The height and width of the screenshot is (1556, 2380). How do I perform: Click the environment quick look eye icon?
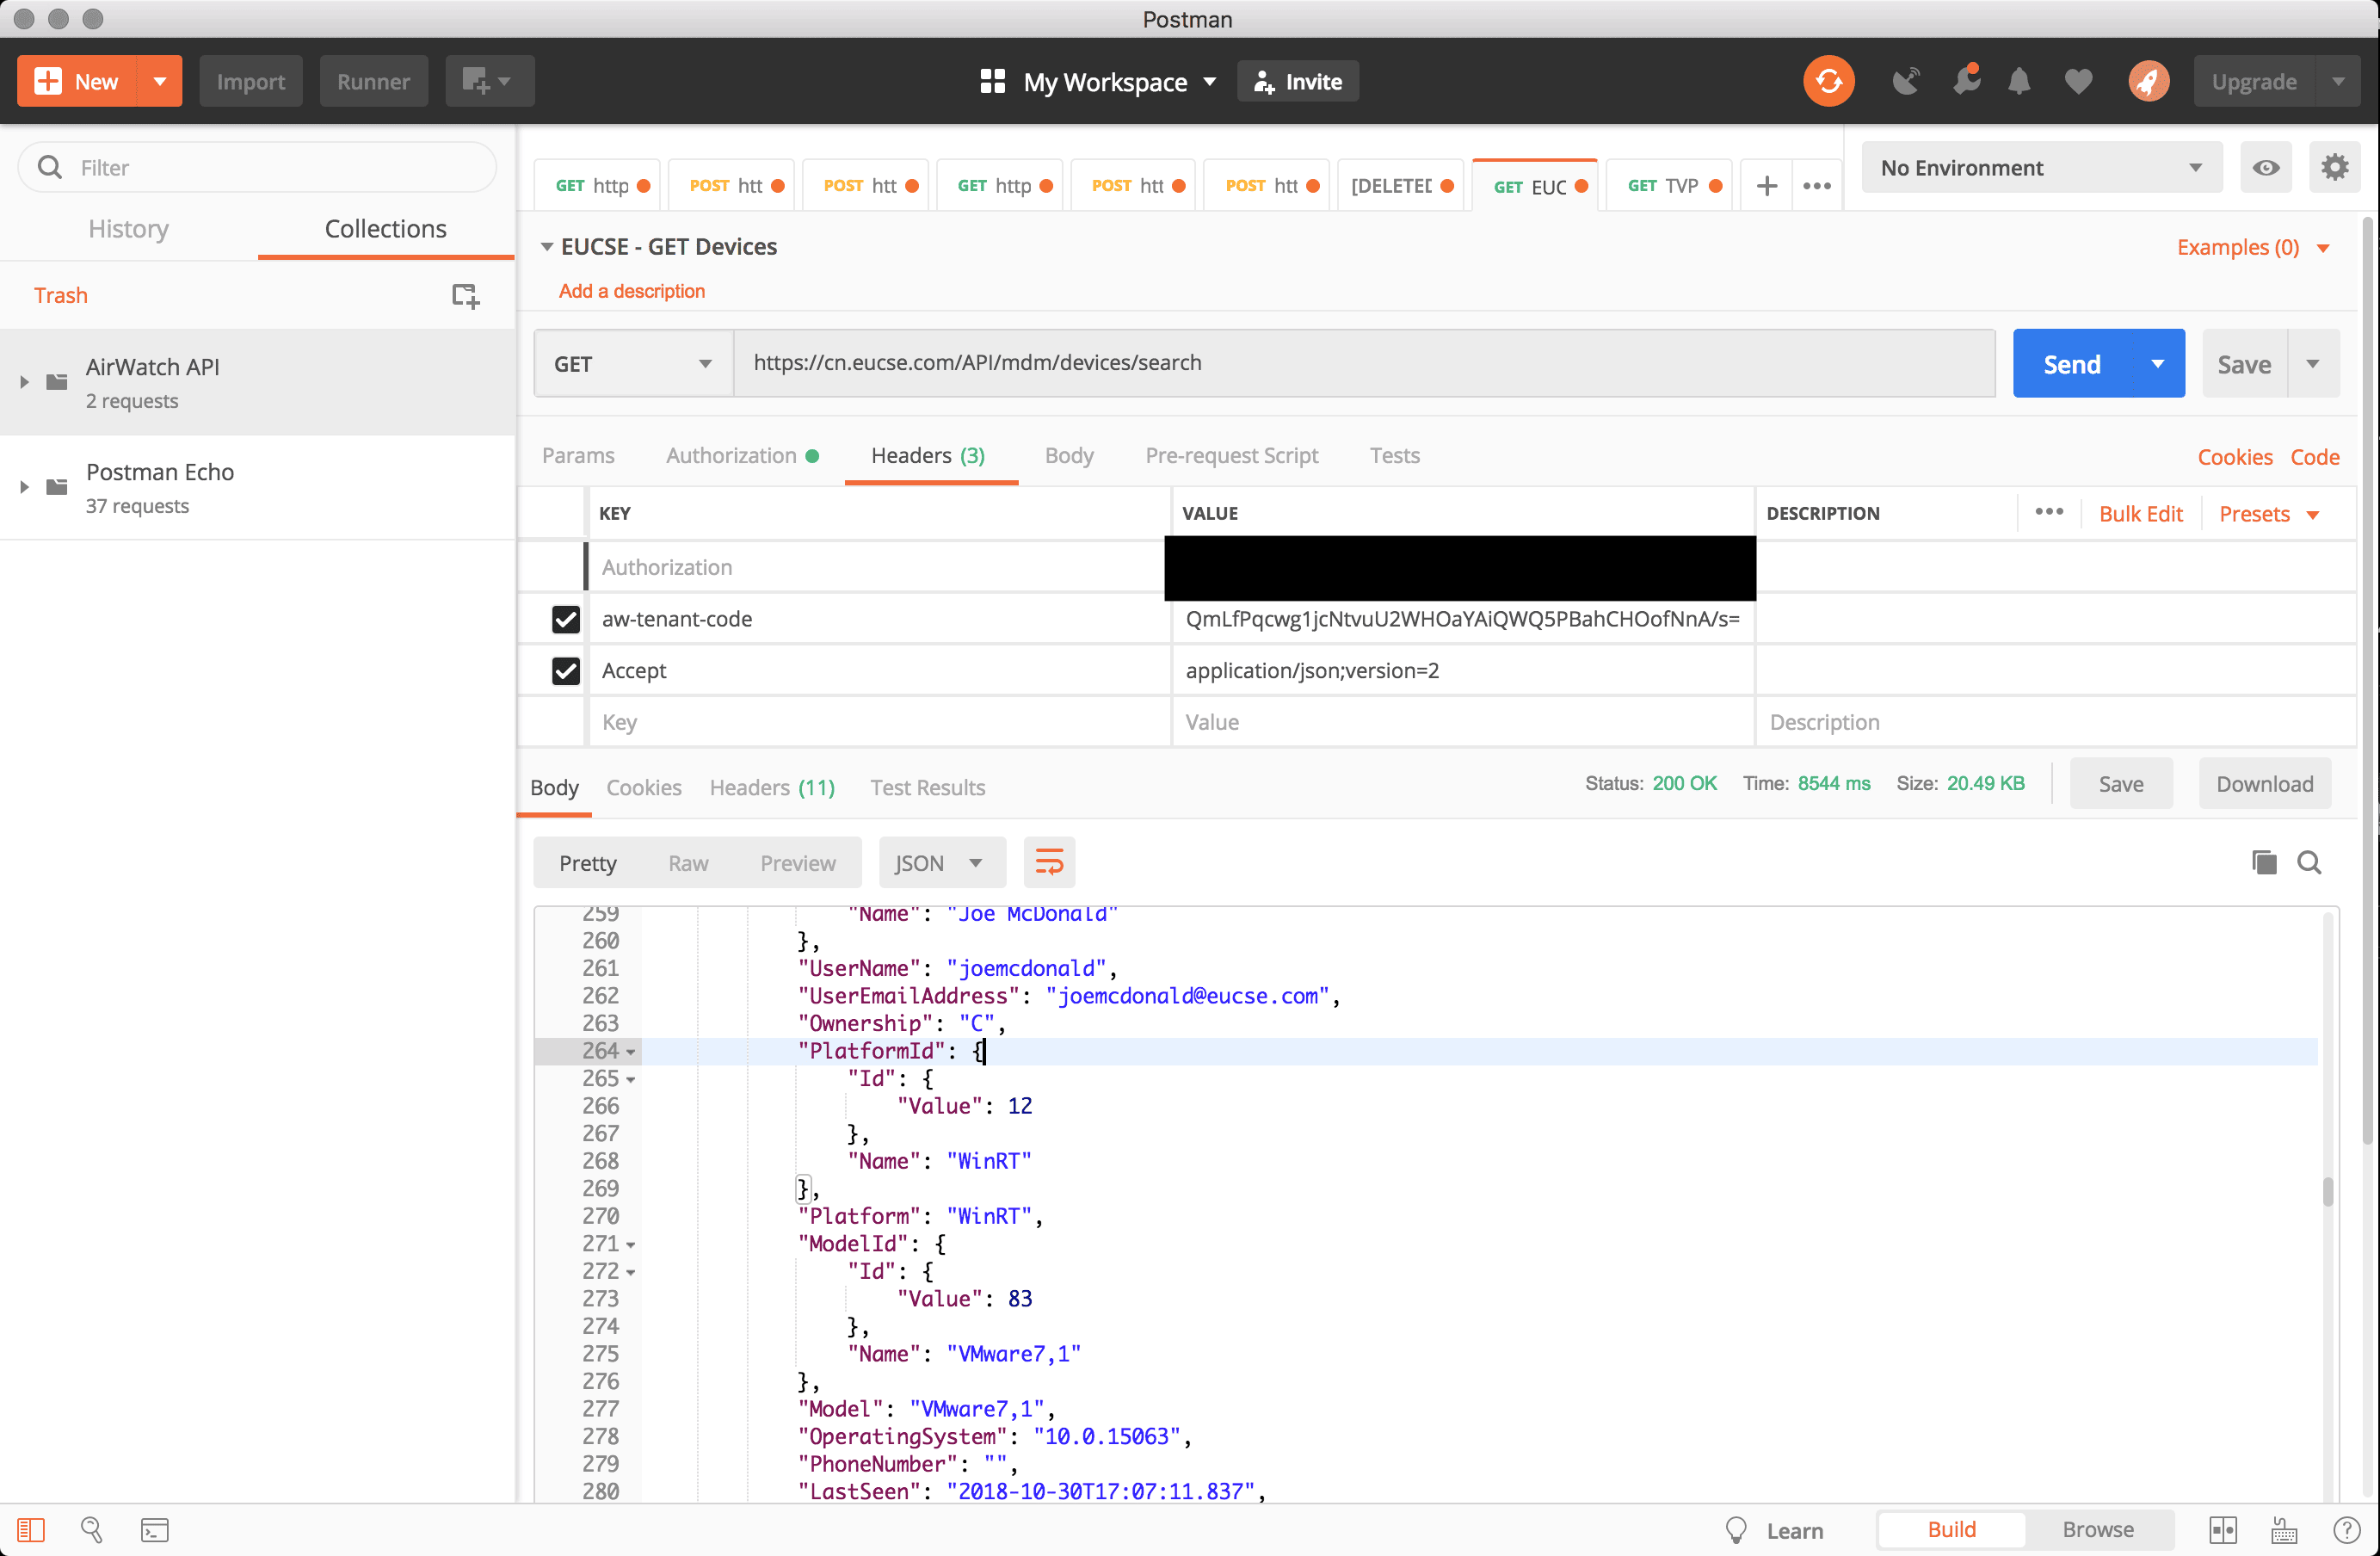pos(2267,167)
